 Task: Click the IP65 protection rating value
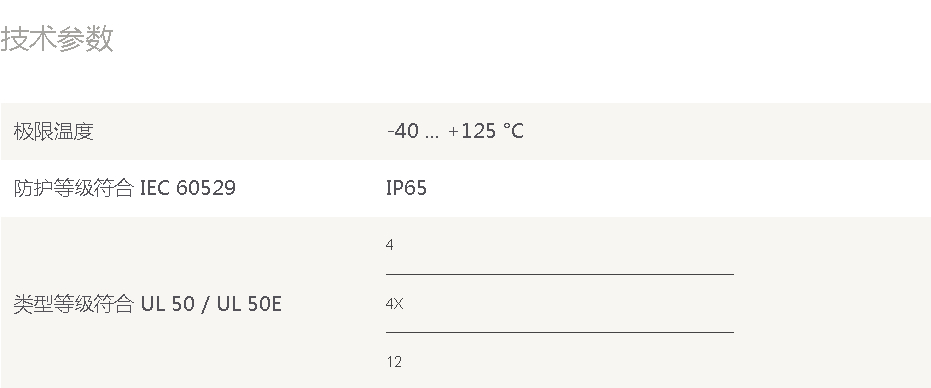[406, 188]
